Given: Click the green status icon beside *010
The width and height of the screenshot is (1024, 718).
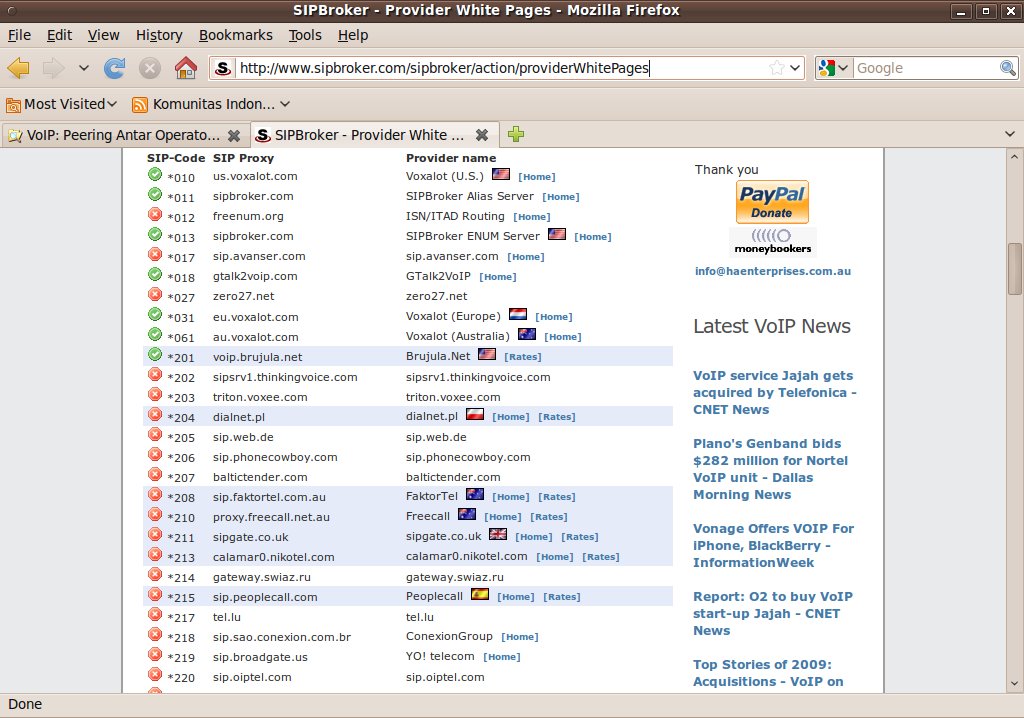Looking at the screenshot, I should tap(155, 175).
